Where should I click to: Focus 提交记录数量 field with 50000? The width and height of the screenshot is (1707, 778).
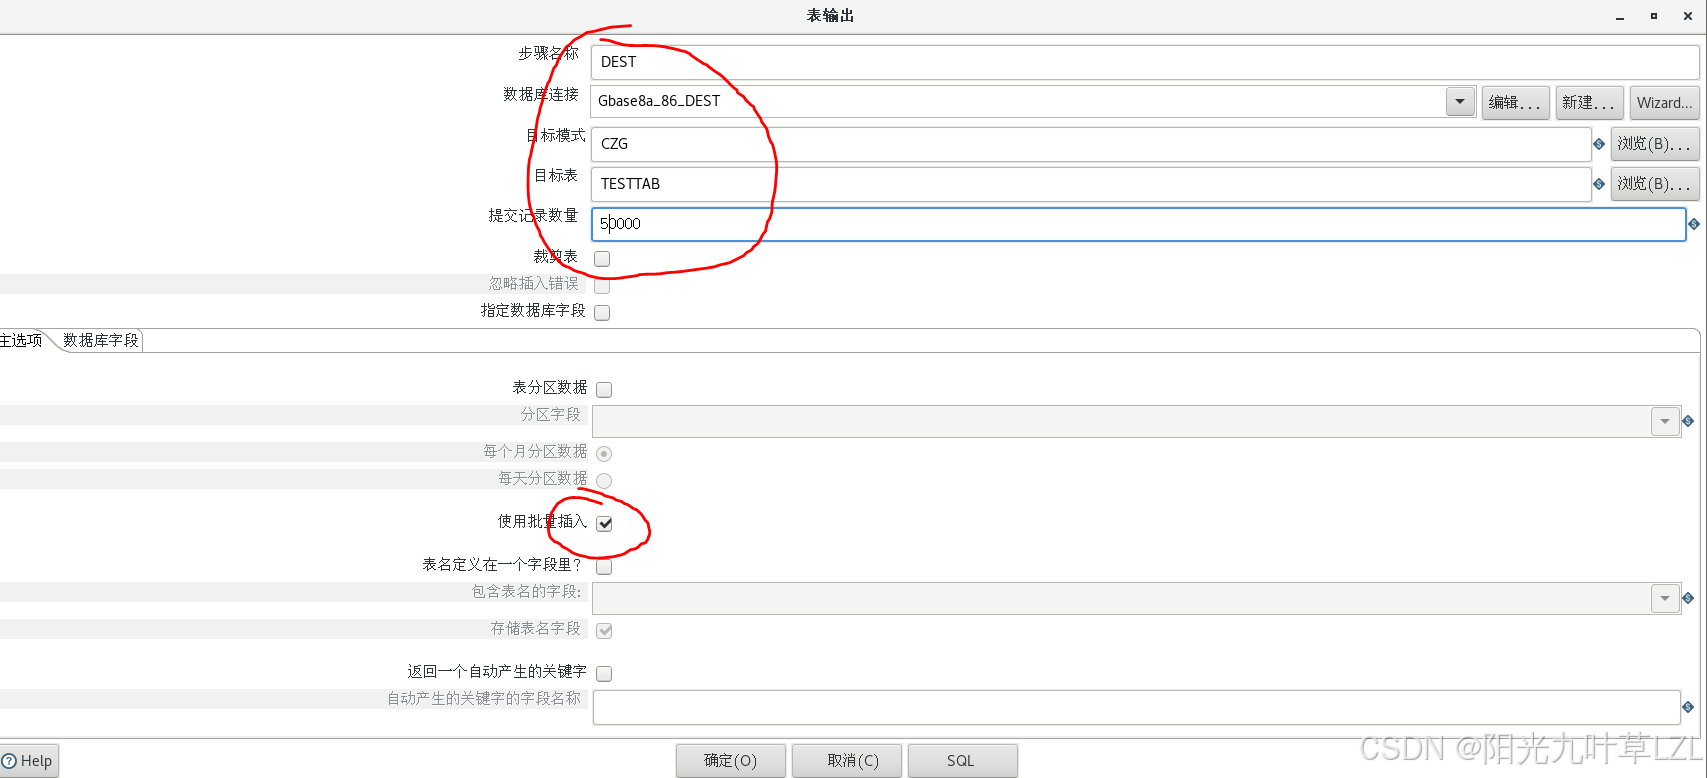pos(1138,224)
